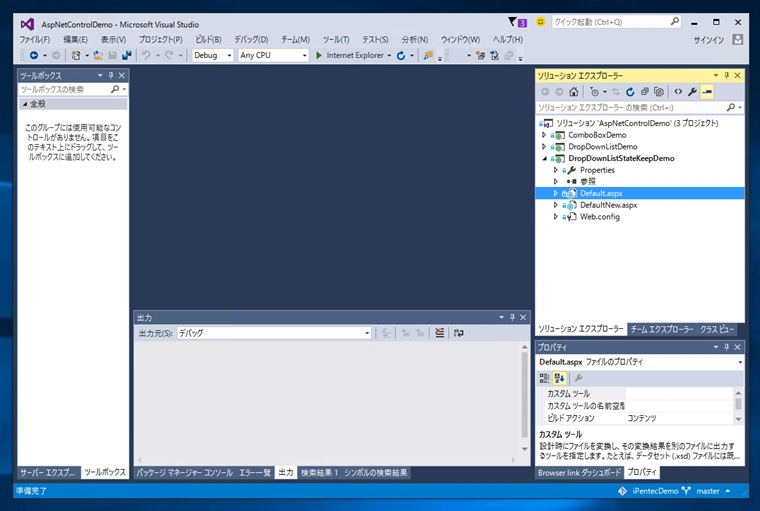Viewport: 760px width, 511px height.
Task: Toggle auto-hide pin on Solution Explorer
Action: click(726, 76)
